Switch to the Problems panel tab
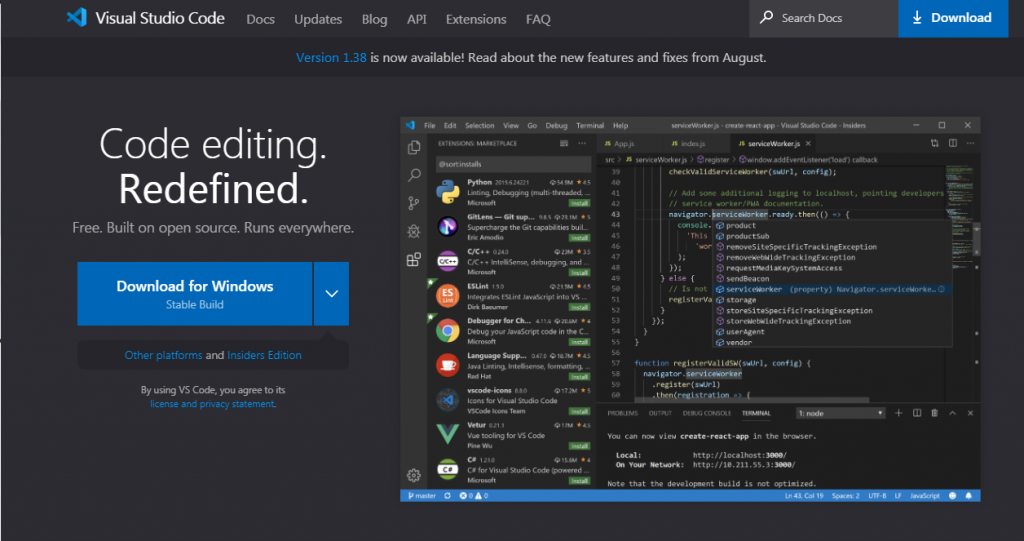1024x541 pixels. coord(622,413)
